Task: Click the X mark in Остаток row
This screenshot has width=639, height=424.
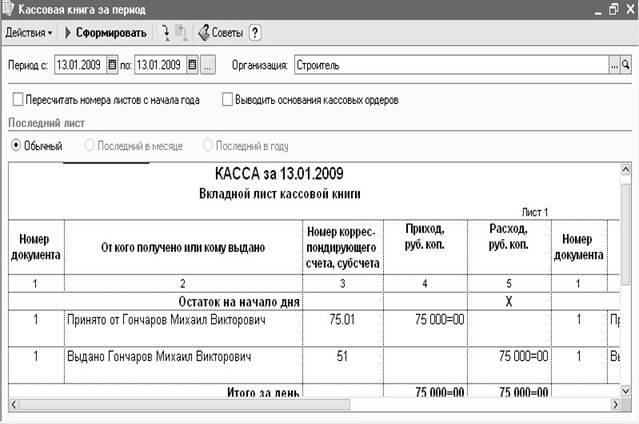Action: 509,302
